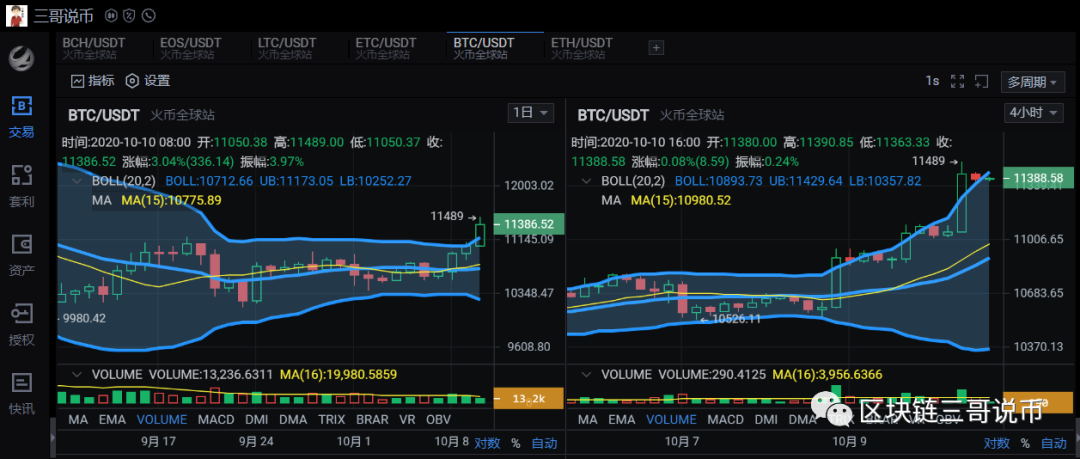Select VOLUME indicator below 4小时 chart
The height and width of the screenshot is (459, 1080).
click(672, 419)
